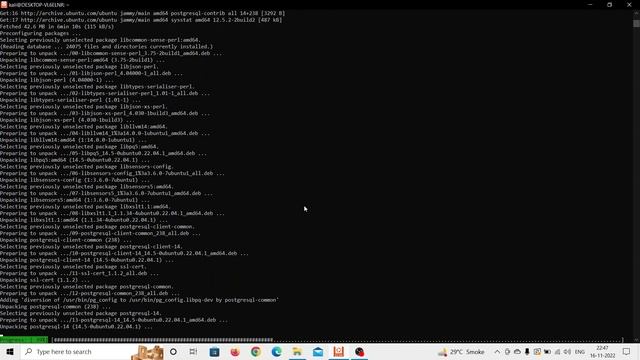Restore down the terminal window
This screenshot has width=640, height=360.
[609, 4]
